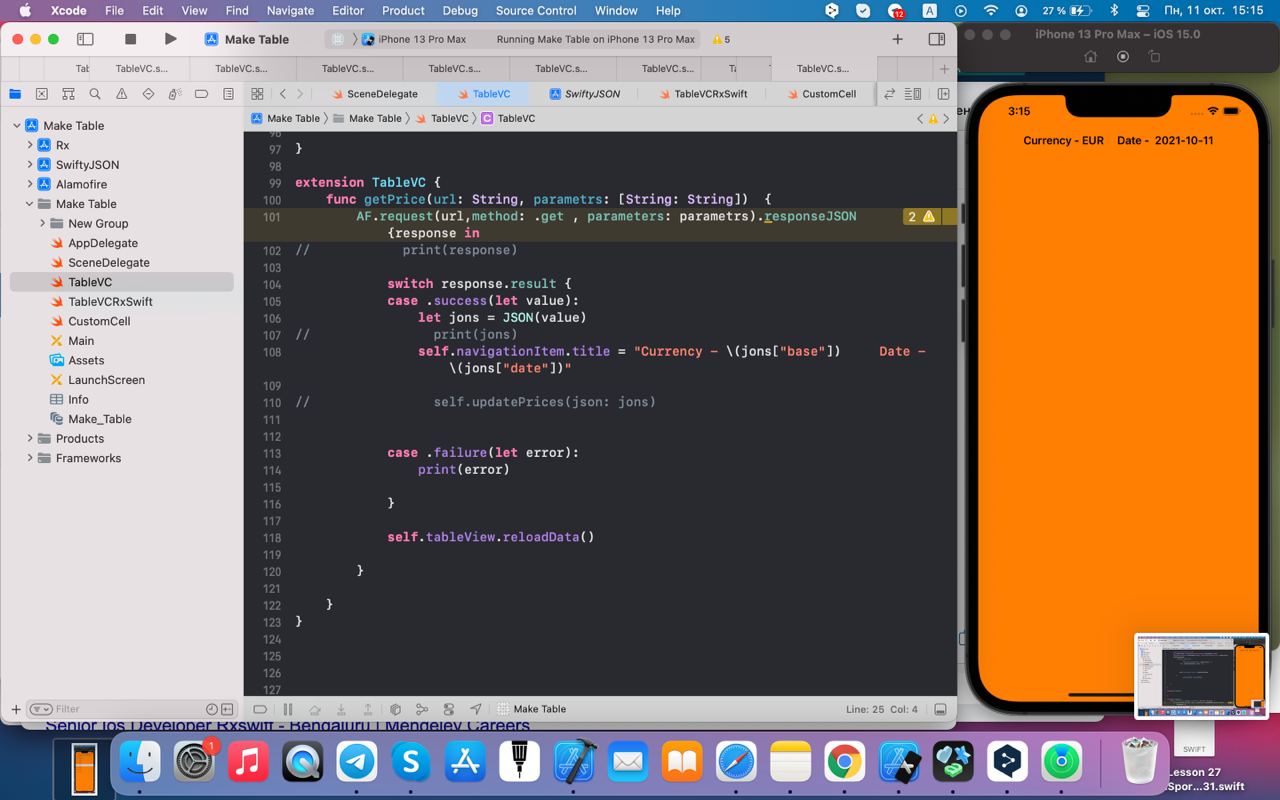This screenshot has width=1280, height=800.
Task: Click the Run play button
Action: (x=170, y=39)
